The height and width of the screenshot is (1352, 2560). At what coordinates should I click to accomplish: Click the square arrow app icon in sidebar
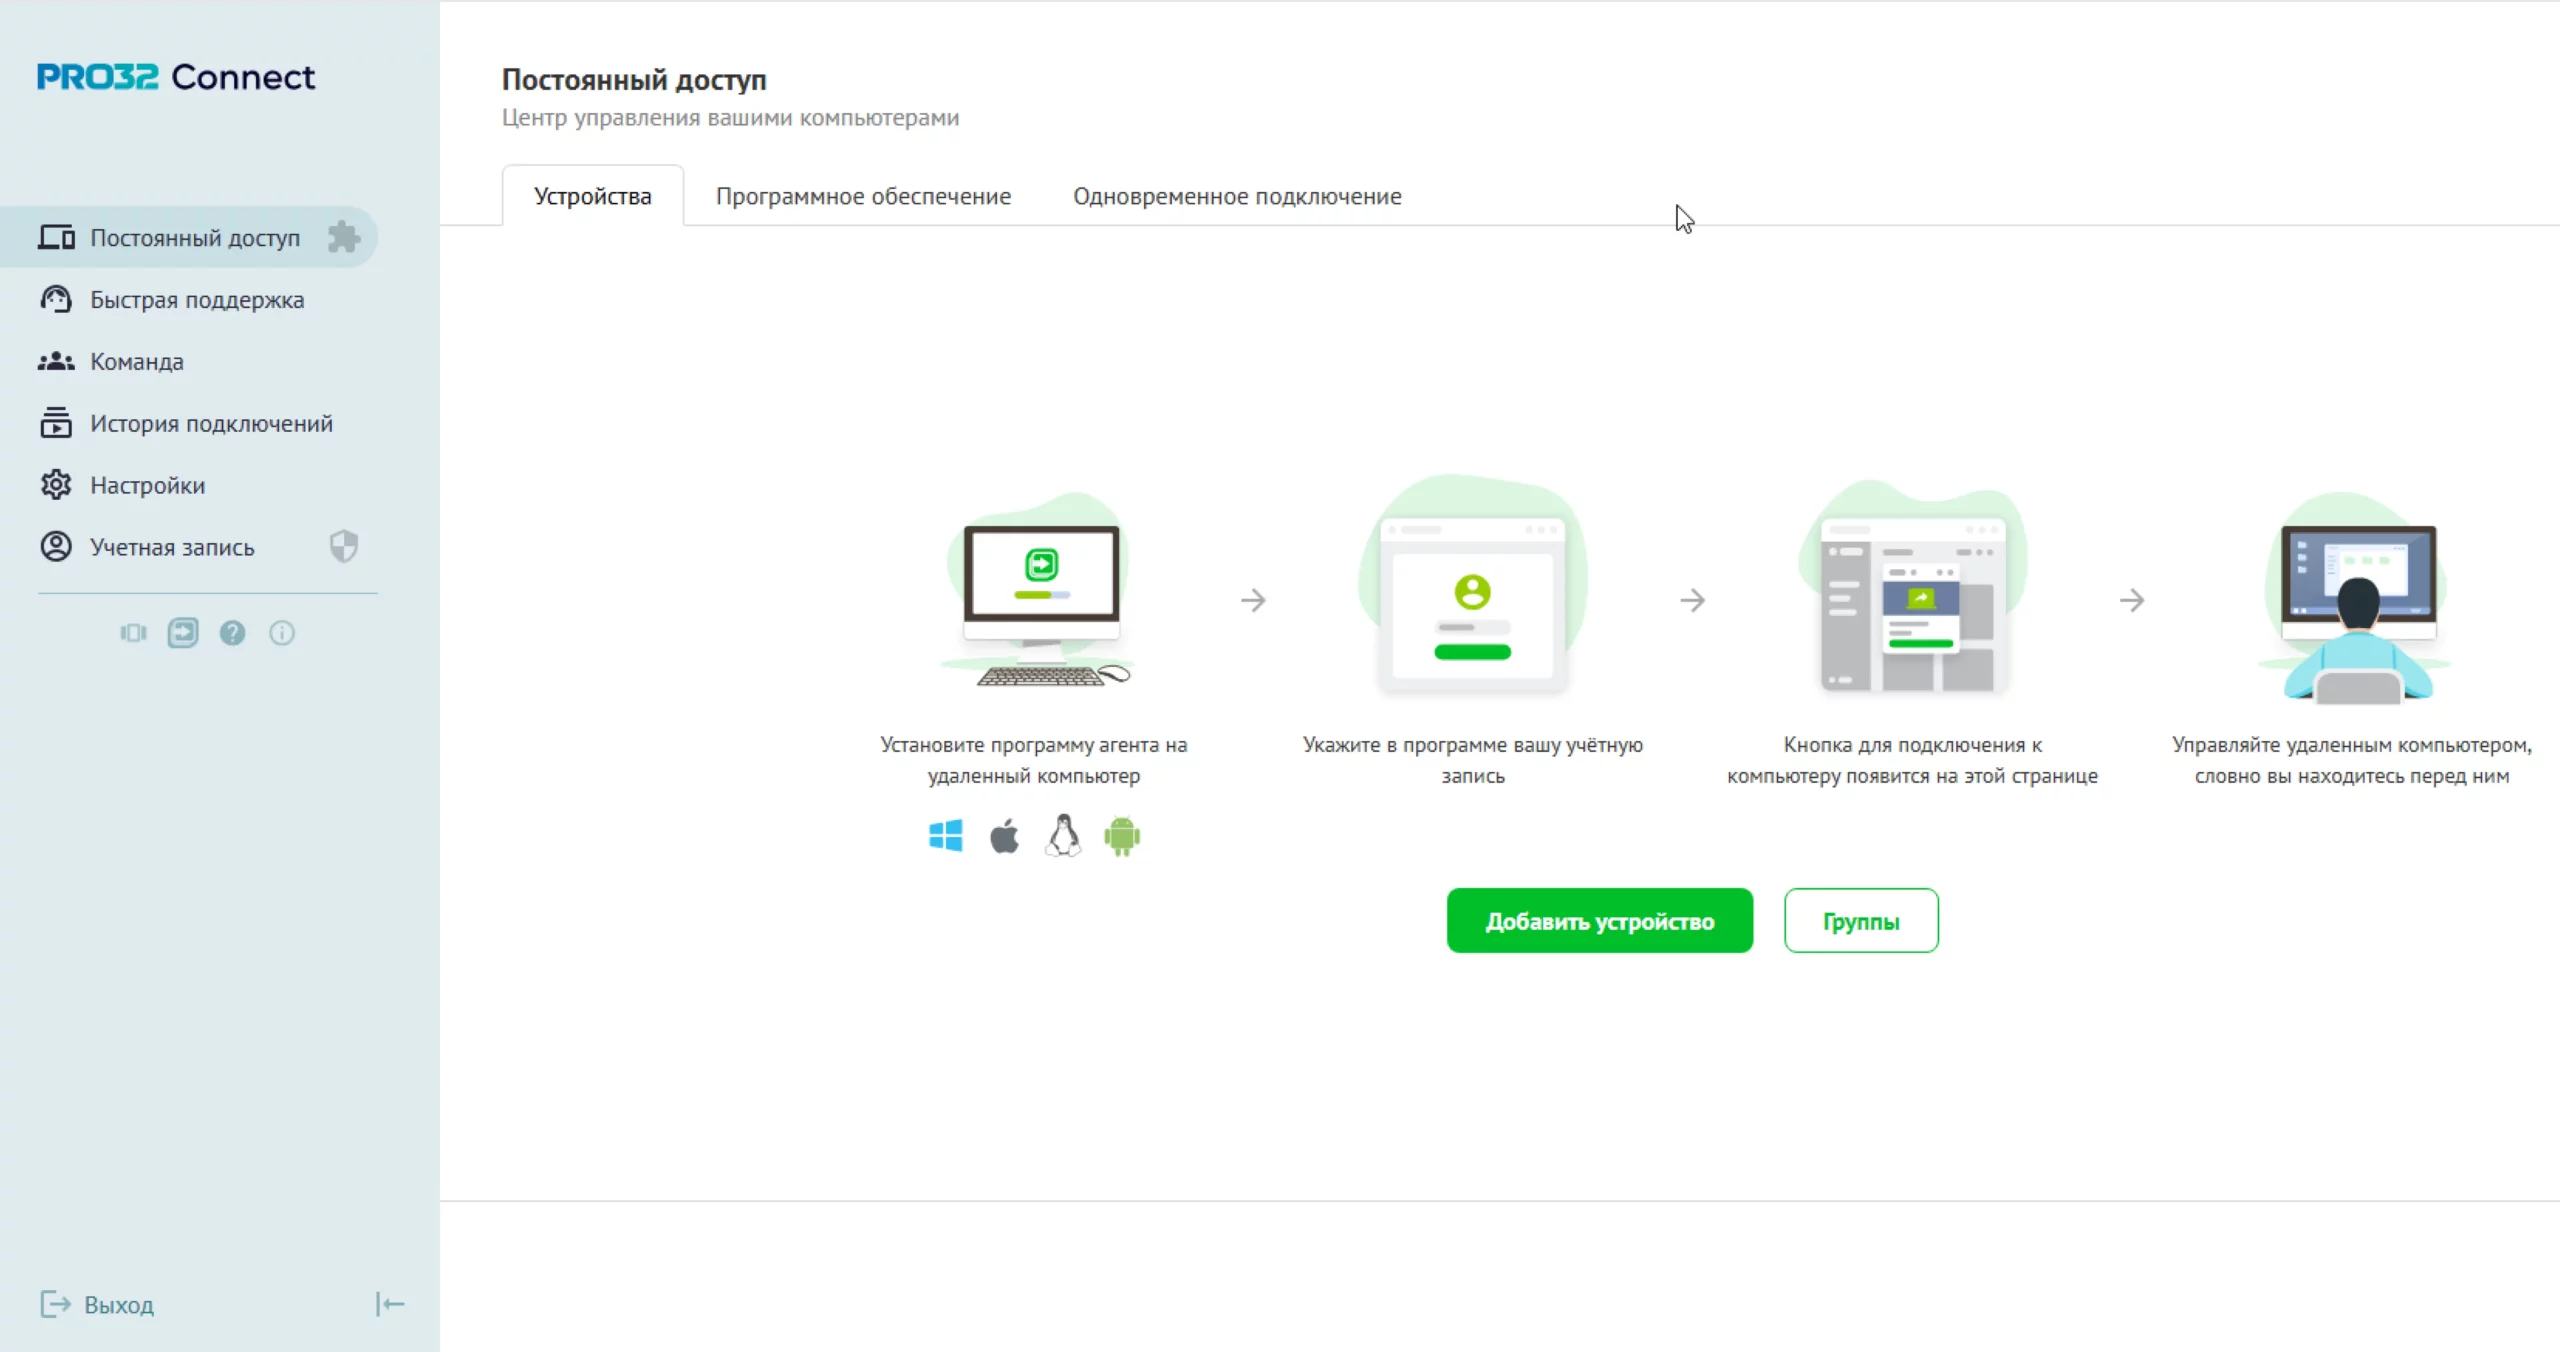pos(183,633)
